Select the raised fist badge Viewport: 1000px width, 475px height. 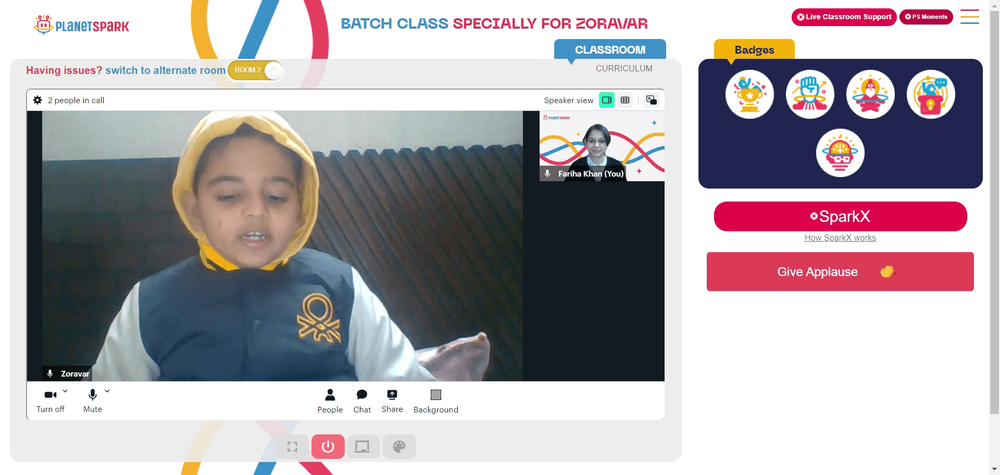810,94
